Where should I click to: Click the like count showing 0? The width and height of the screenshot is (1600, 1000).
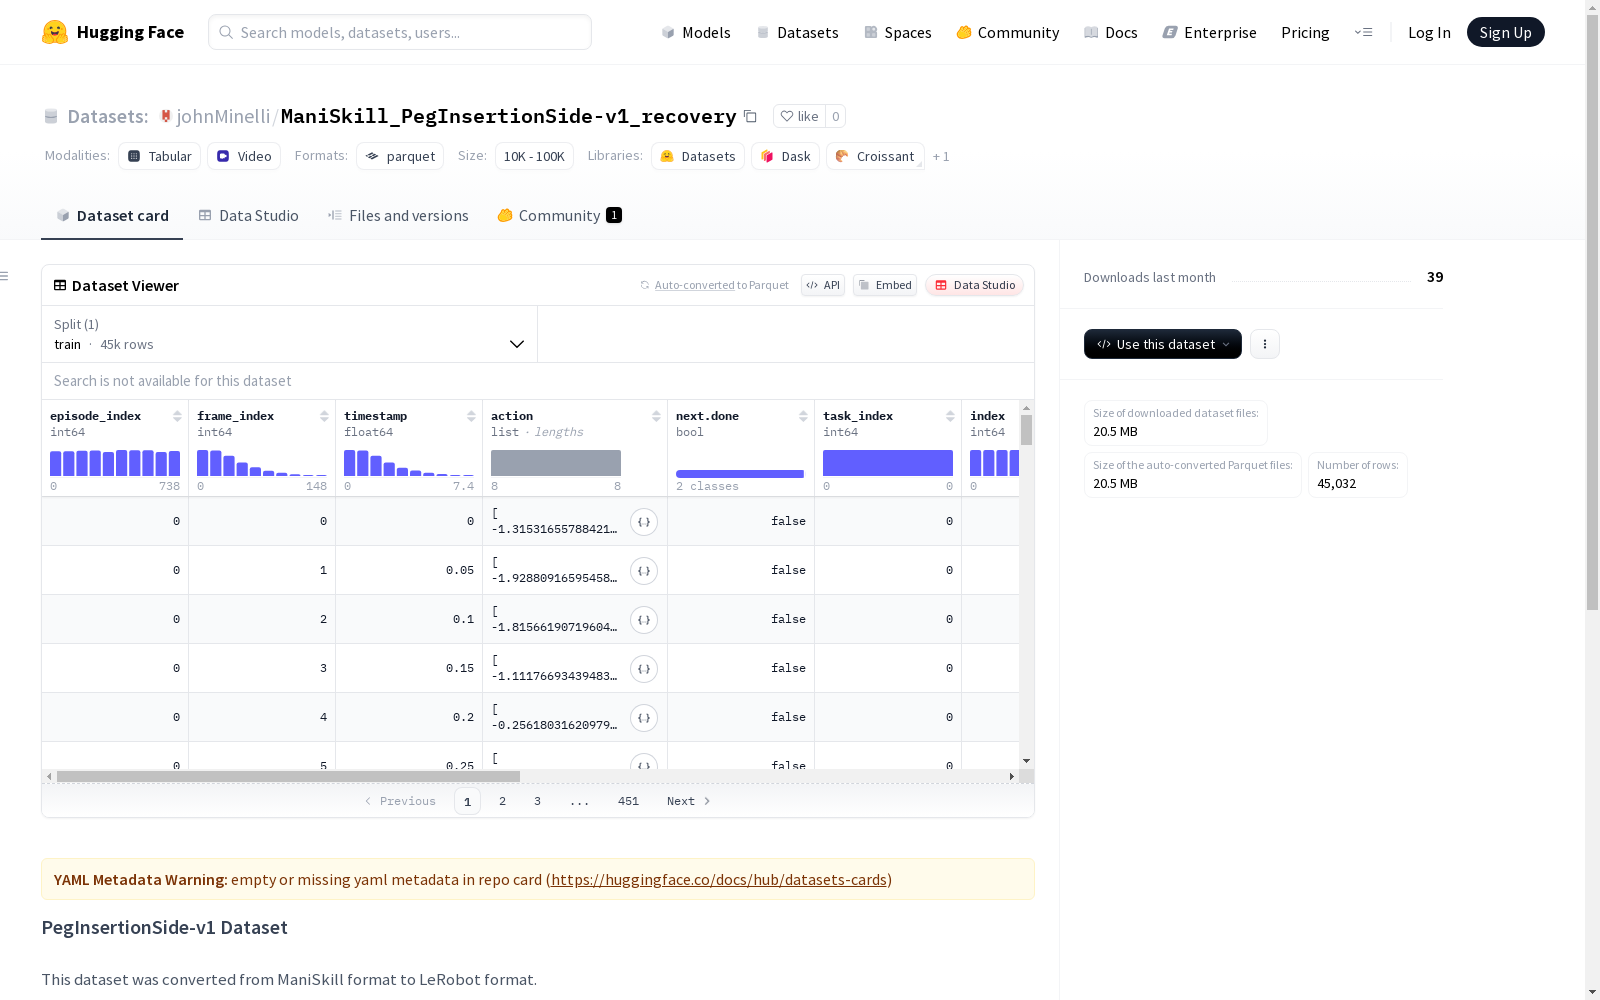(836, 116)
